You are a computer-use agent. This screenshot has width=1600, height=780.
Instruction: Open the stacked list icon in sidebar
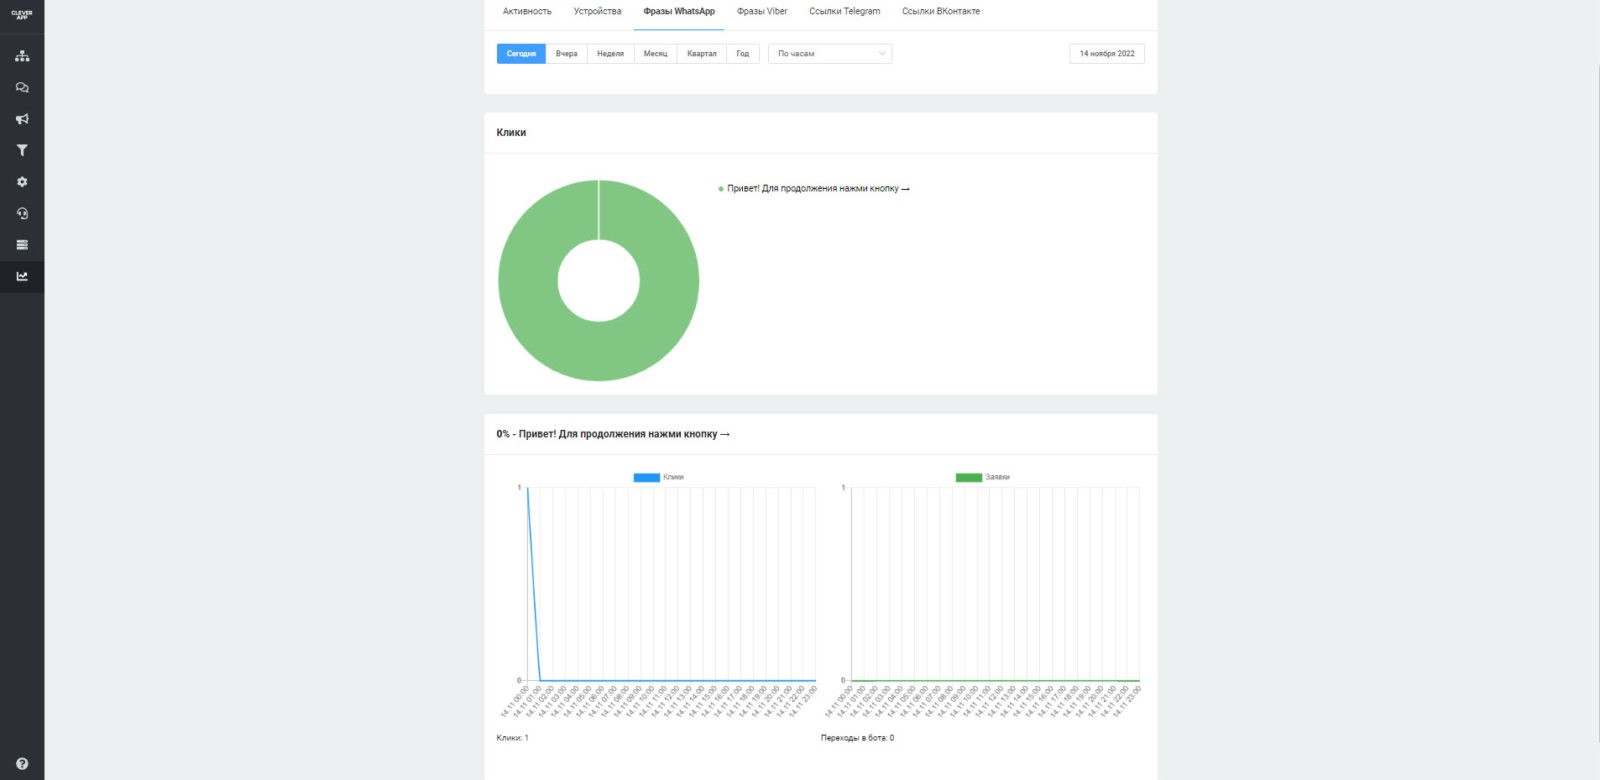pyautogui.click(x=22, y=245)
